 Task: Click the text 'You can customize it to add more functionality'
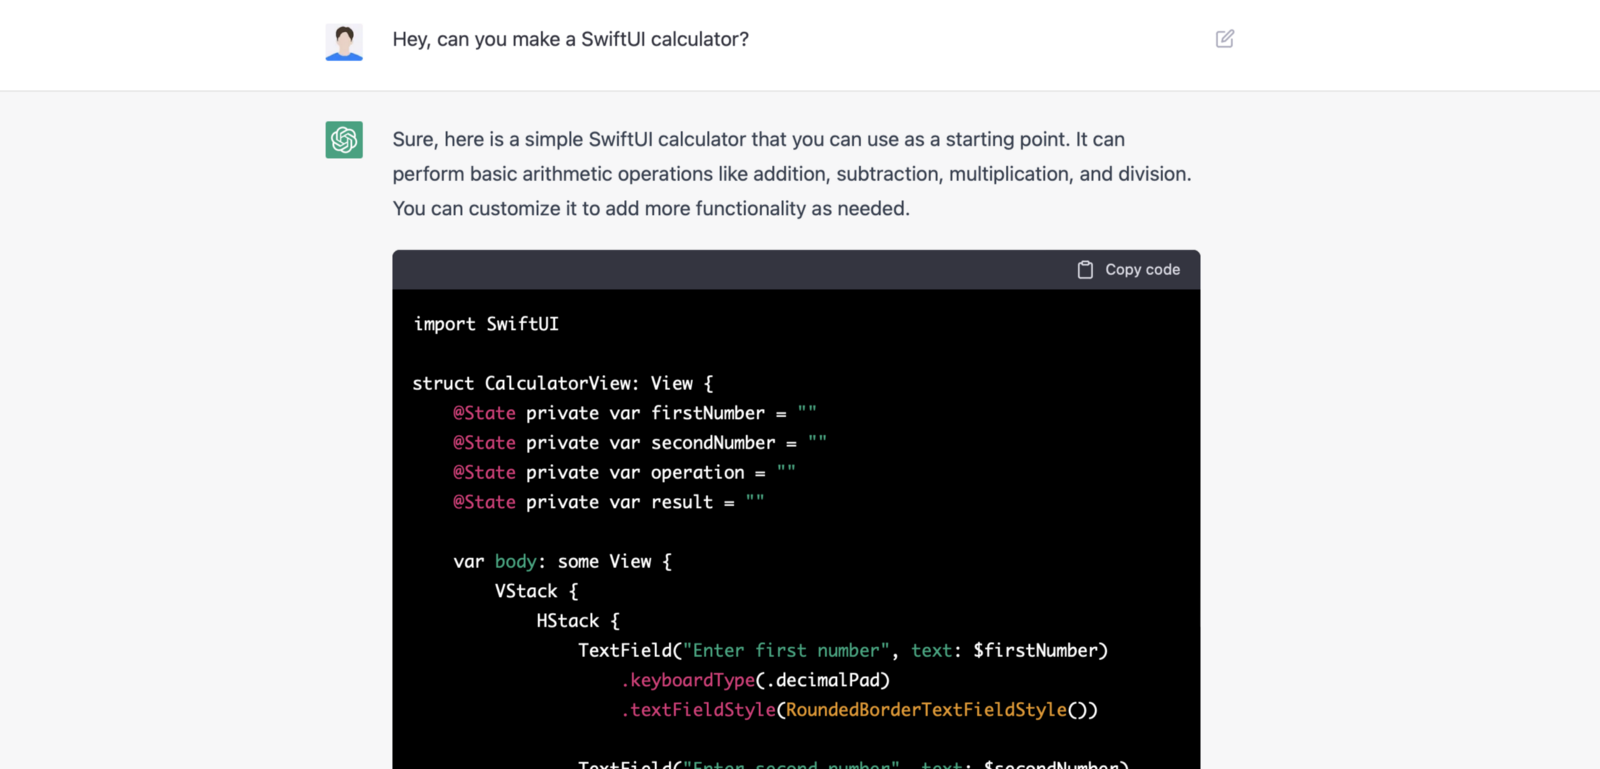(599, 209)
